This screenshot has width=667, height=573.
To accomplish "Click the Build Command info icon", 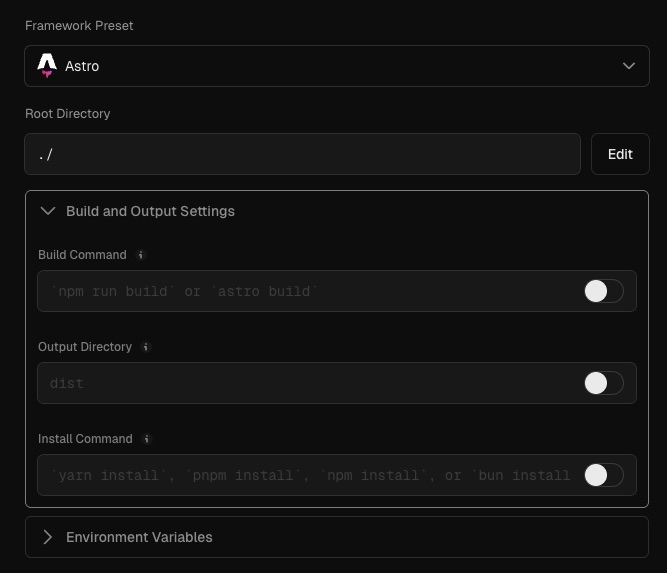I will (140, 255).
